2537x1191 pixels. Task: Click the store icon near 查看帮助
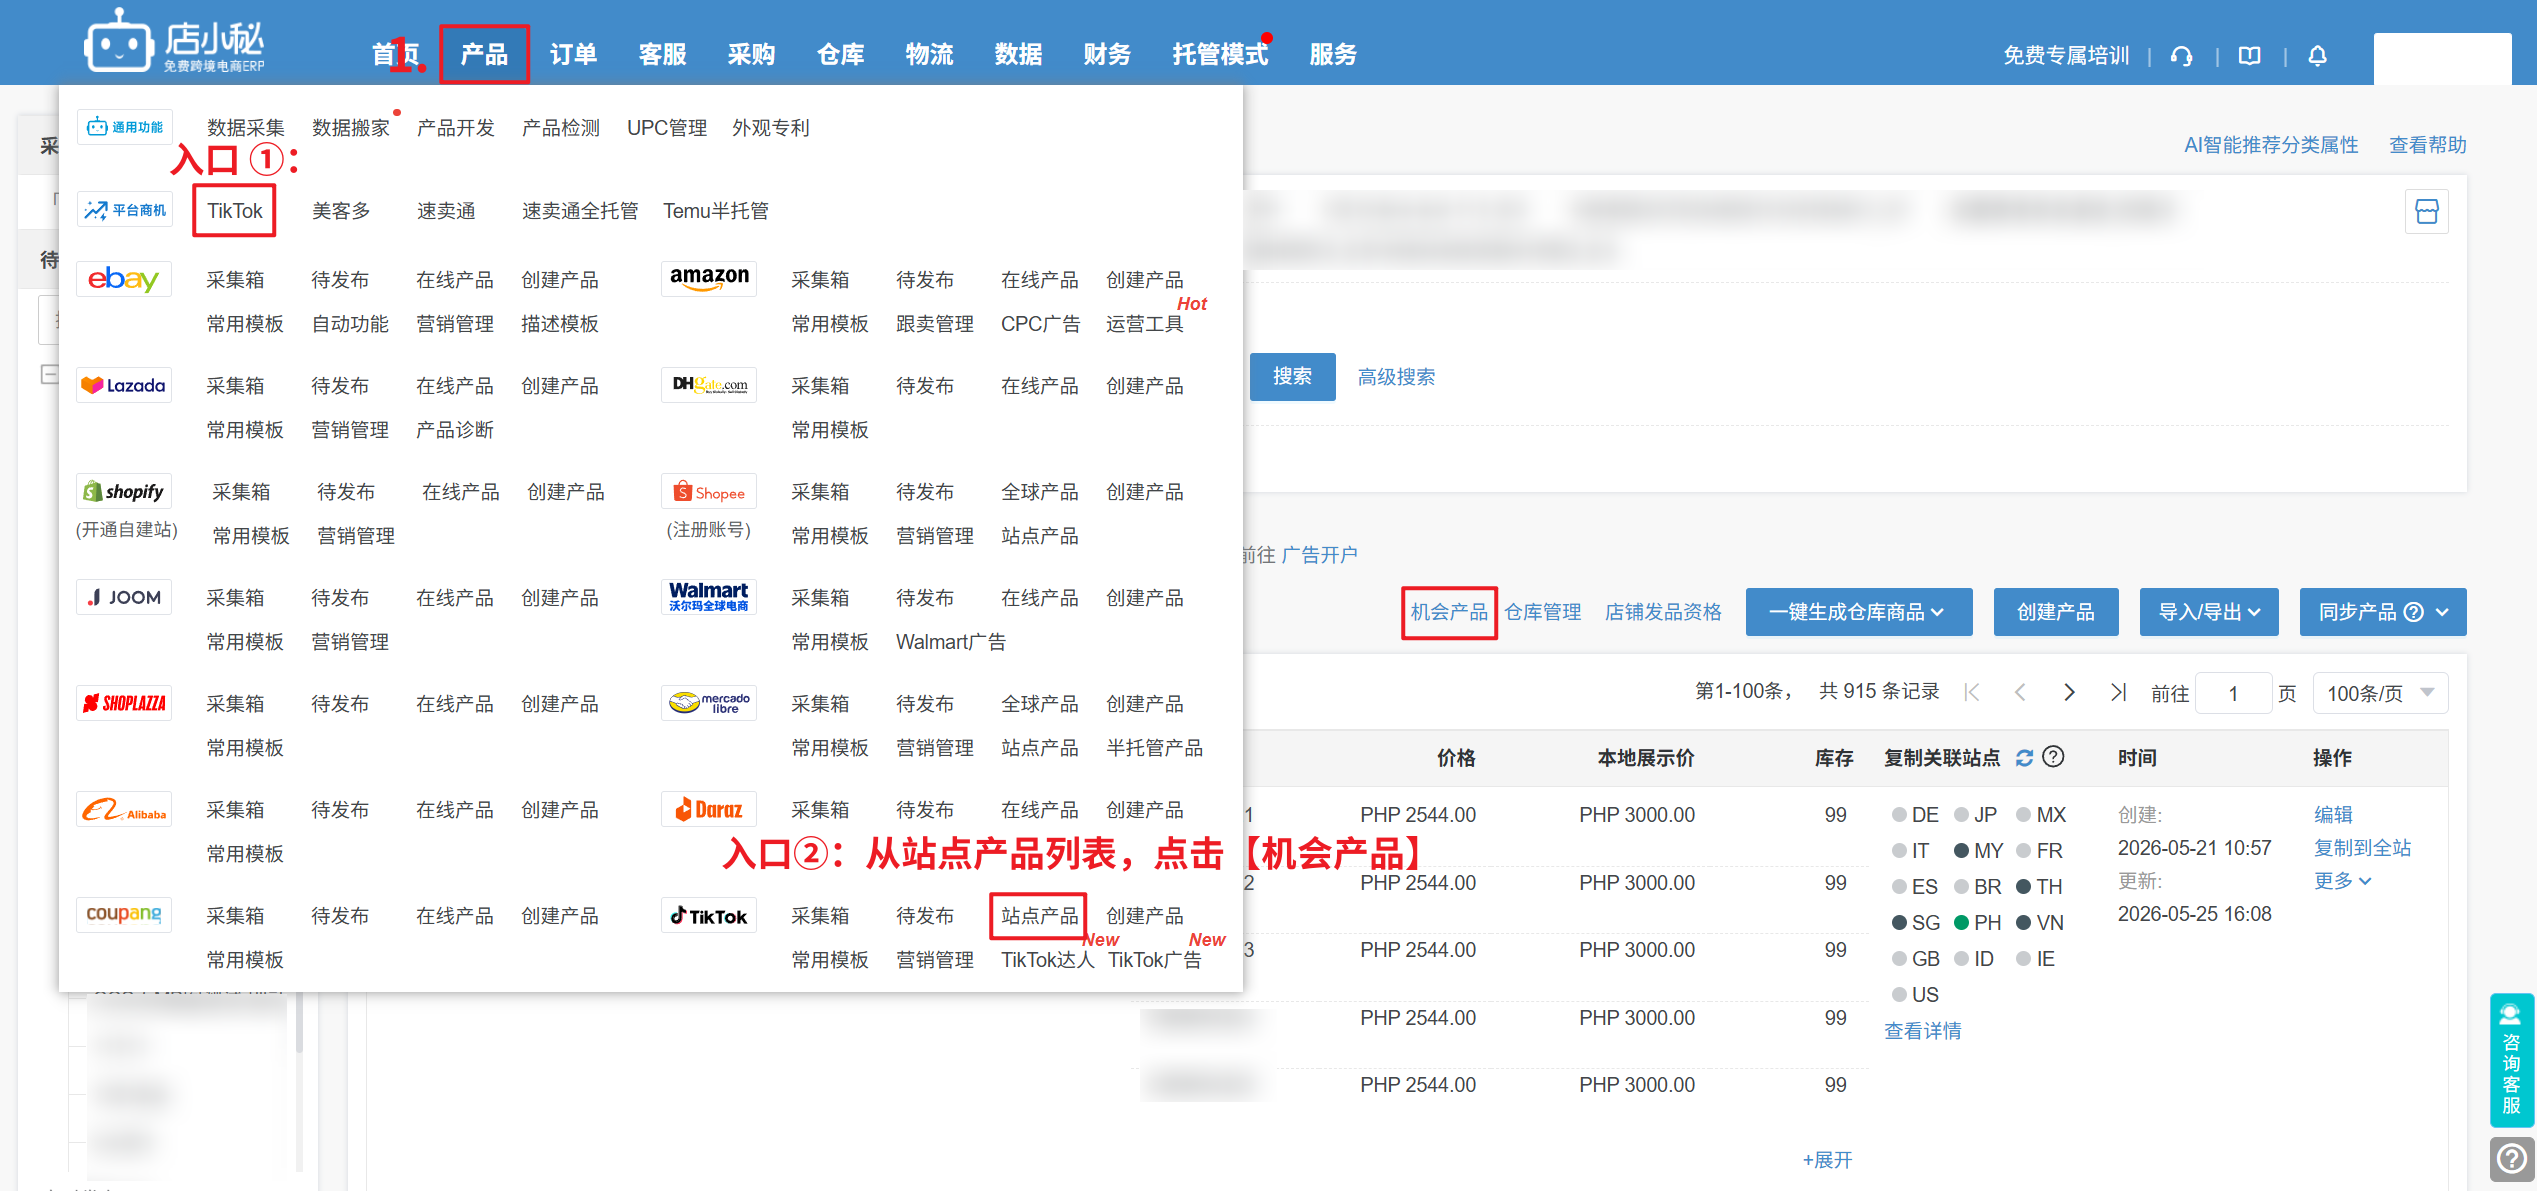click(2426, 211)
